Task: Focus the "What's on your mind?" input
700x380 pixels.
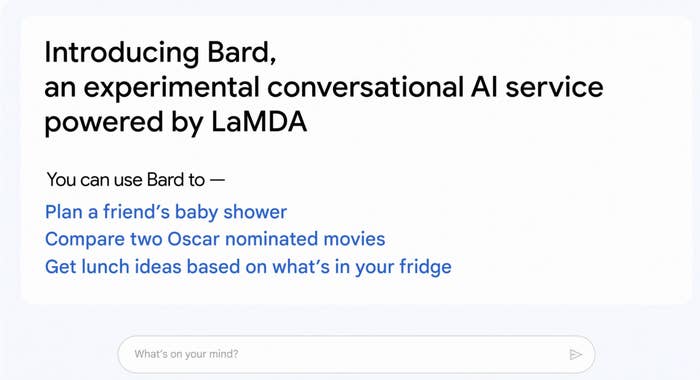Action: click(x=356, y=355)
